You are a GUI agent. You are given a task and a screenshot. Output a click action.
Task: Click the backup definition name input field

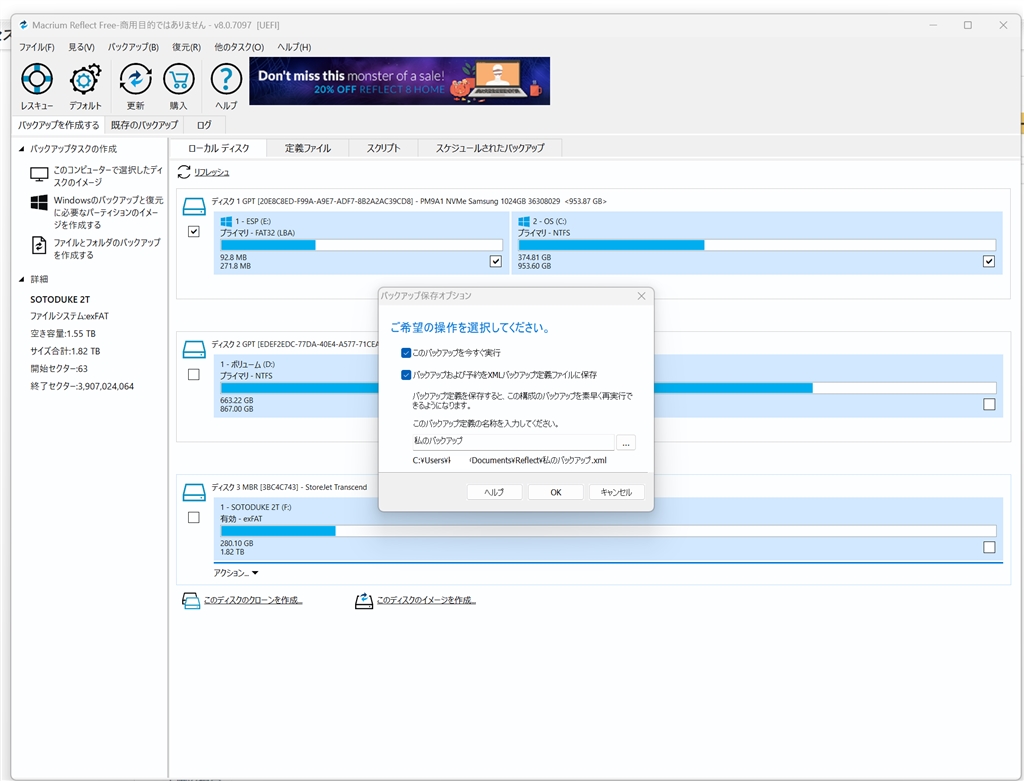click(512, 441)
